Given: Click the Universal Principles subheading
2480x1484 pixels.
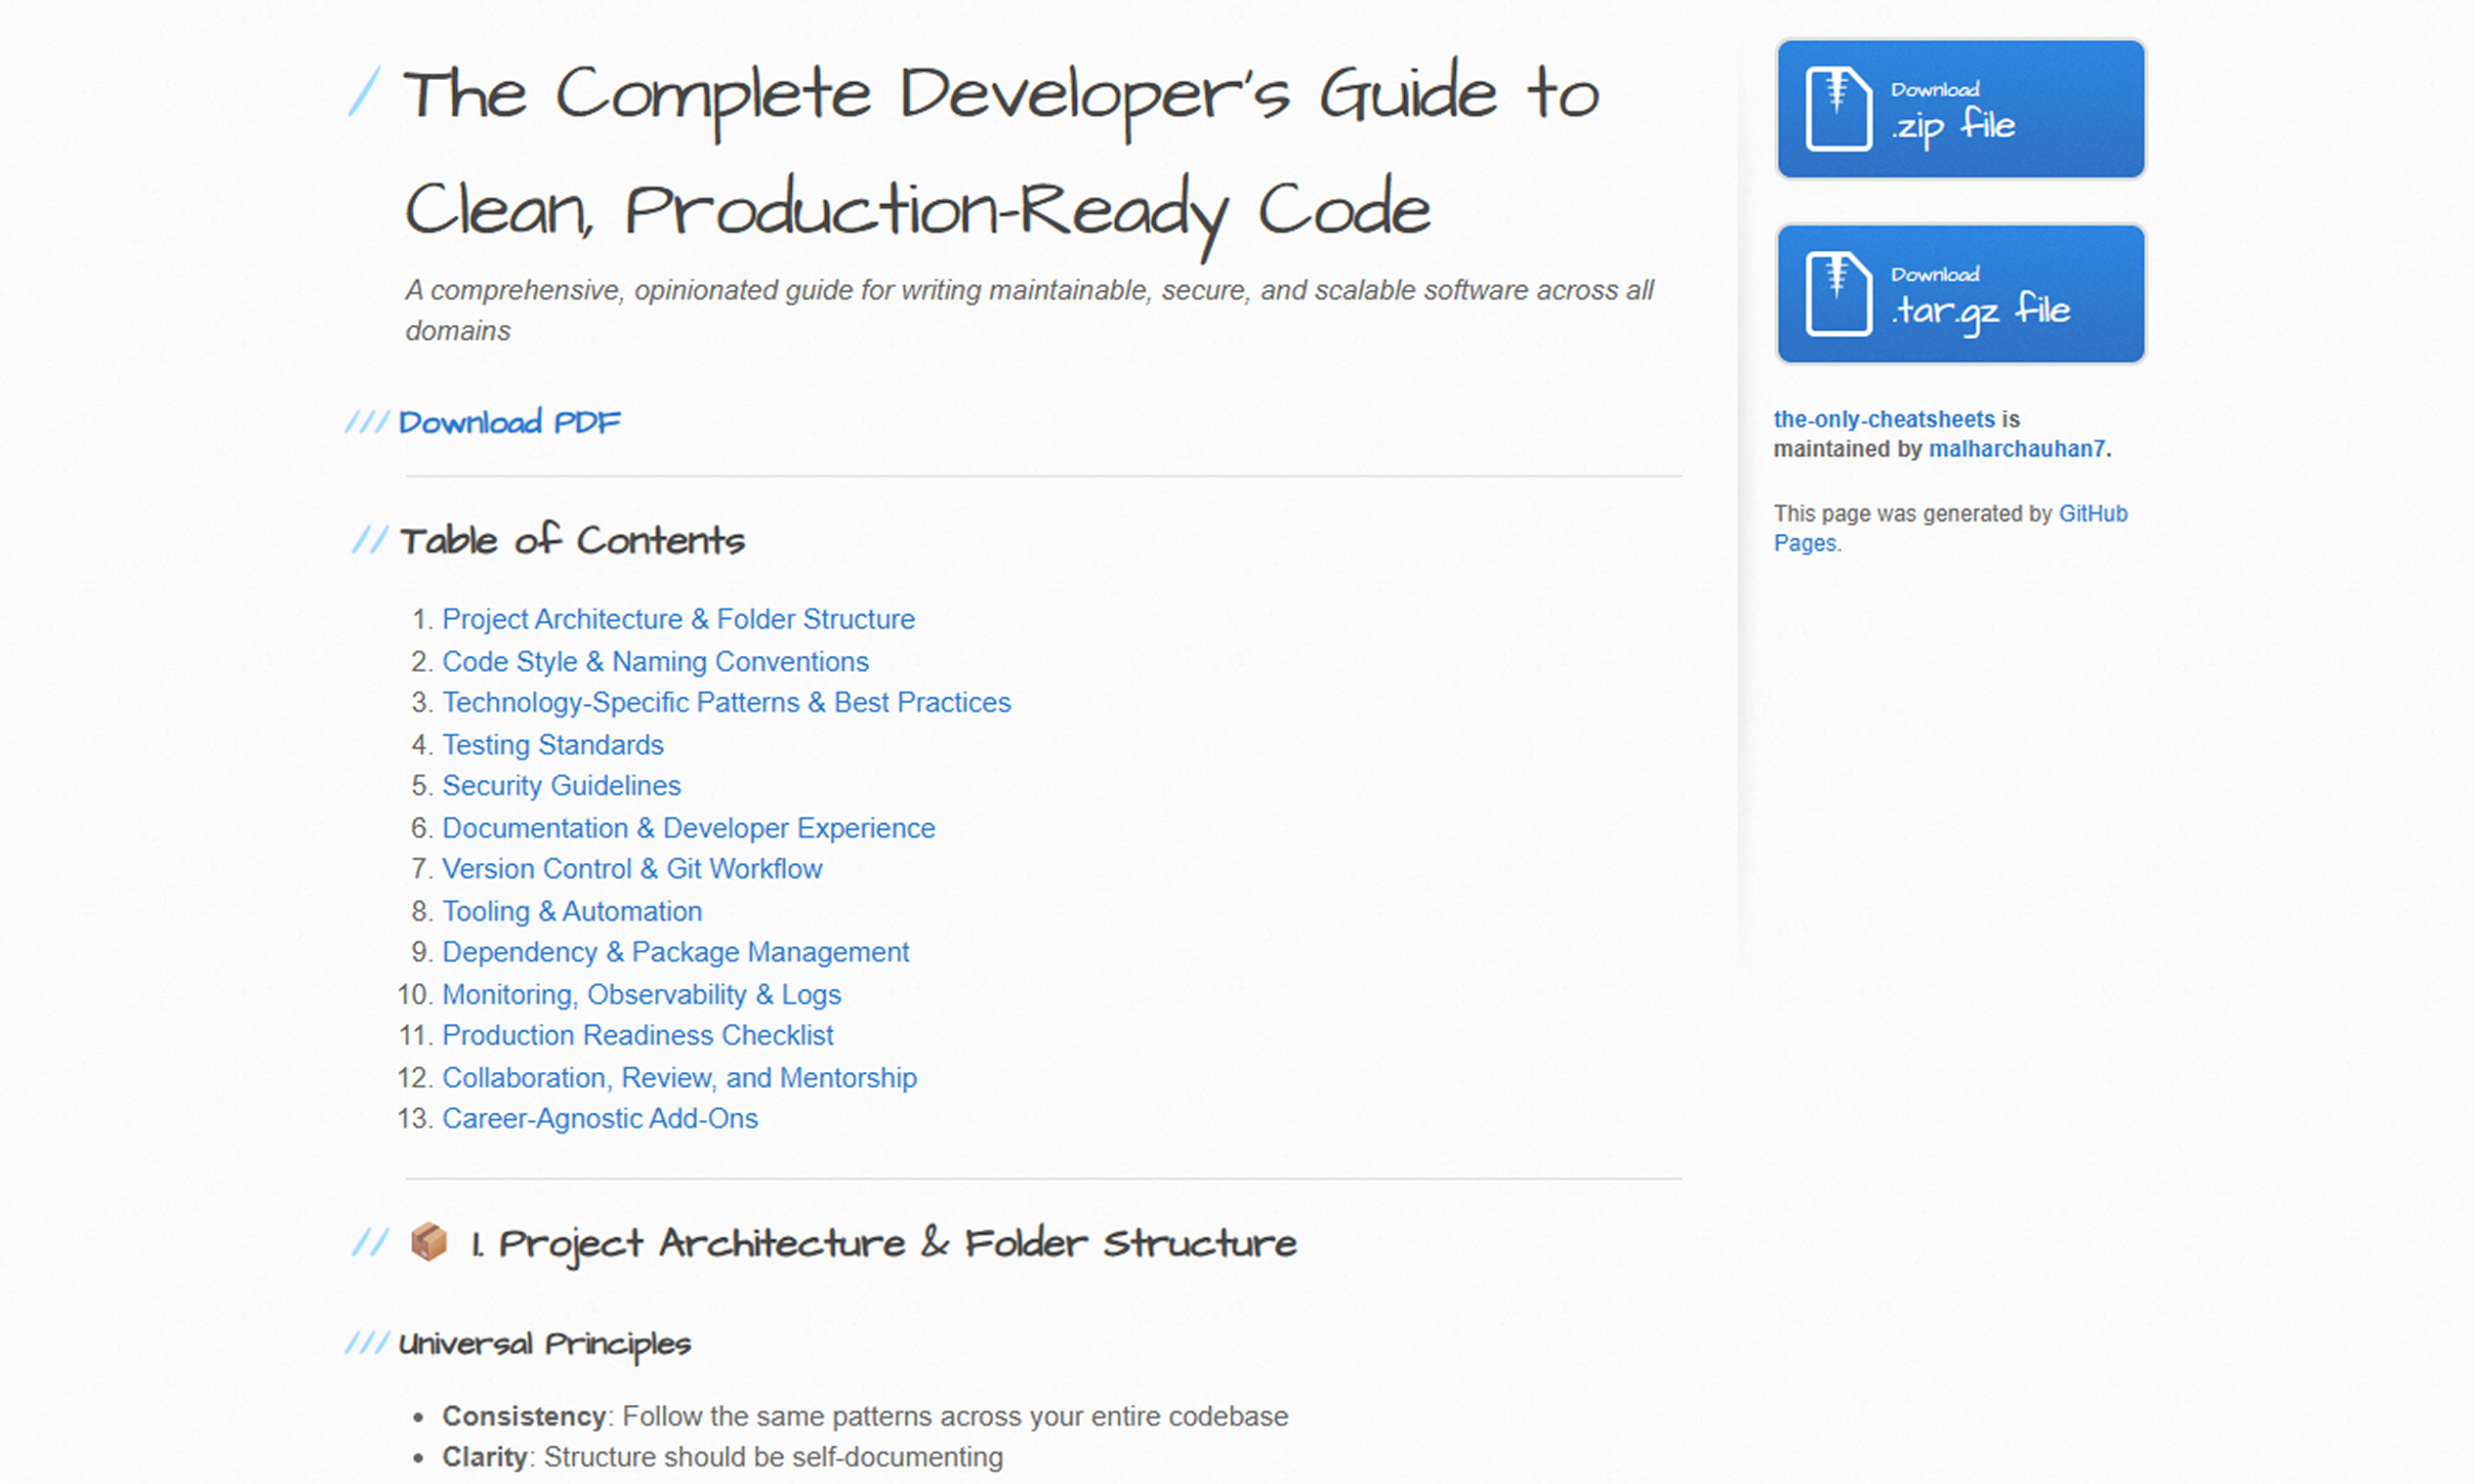Looking at the screenshot, I should (x=546, y=1346).
